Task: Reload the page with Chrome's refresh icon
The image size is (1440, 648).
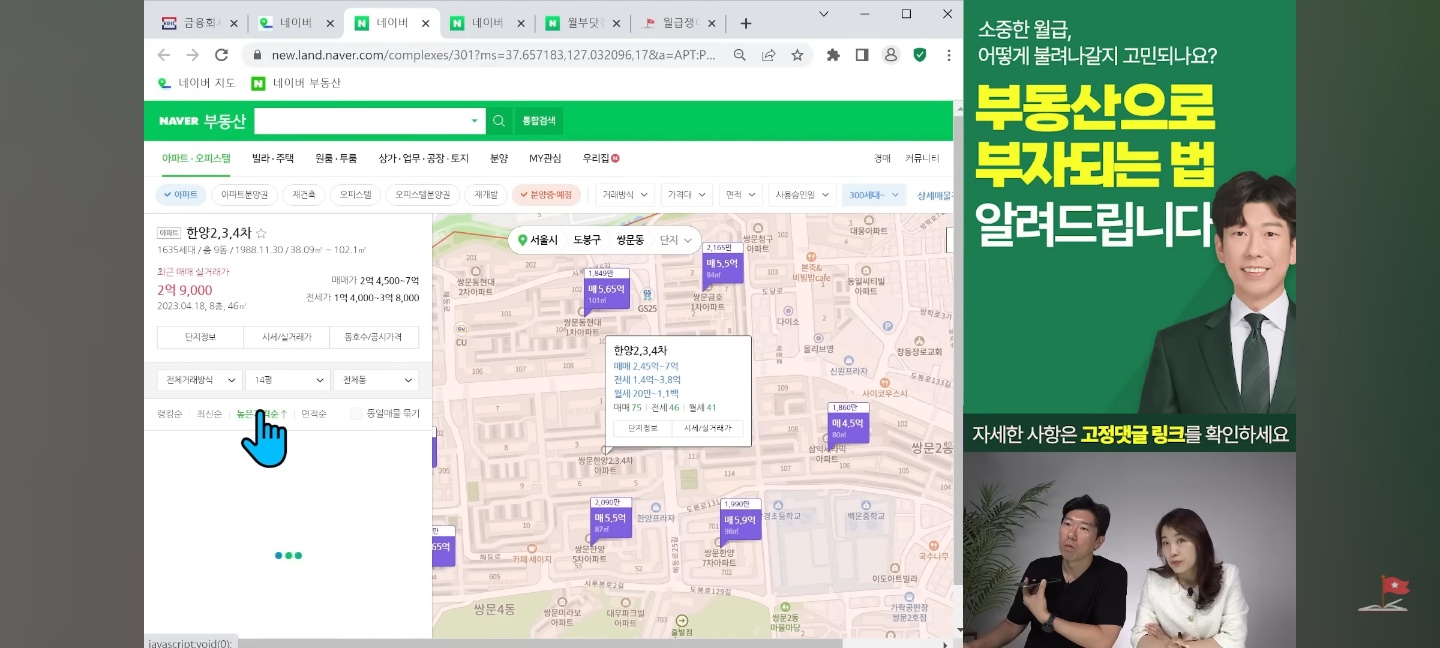Action: [222, 55]
